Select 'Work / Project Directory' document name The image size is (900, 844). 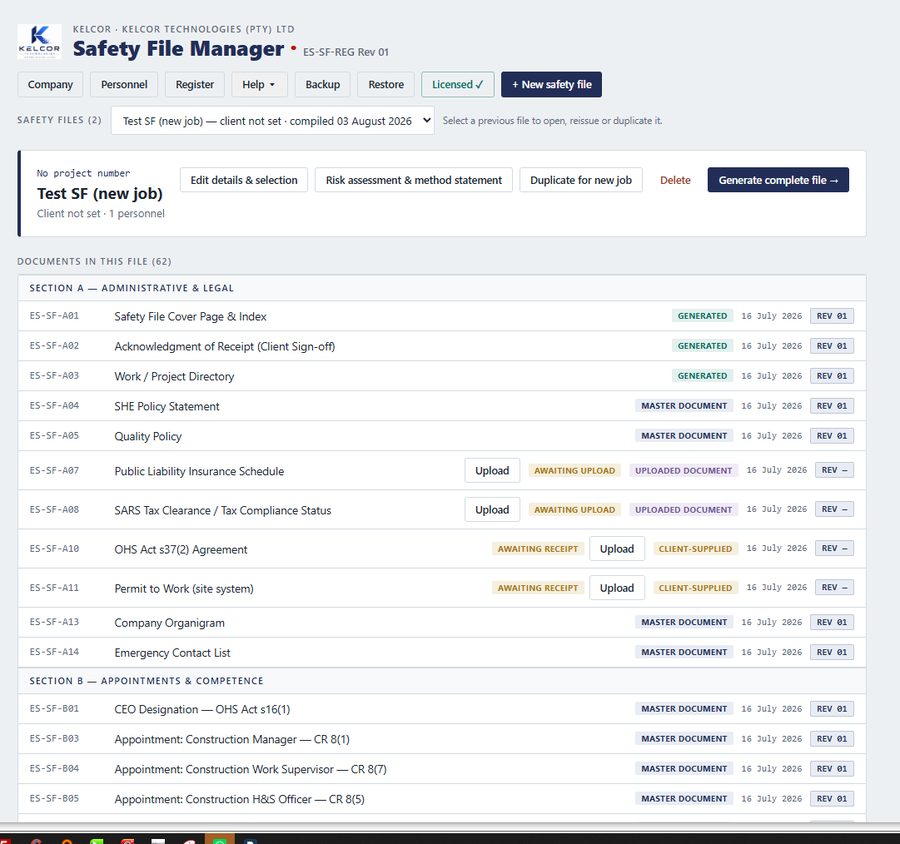coord(174,376)
